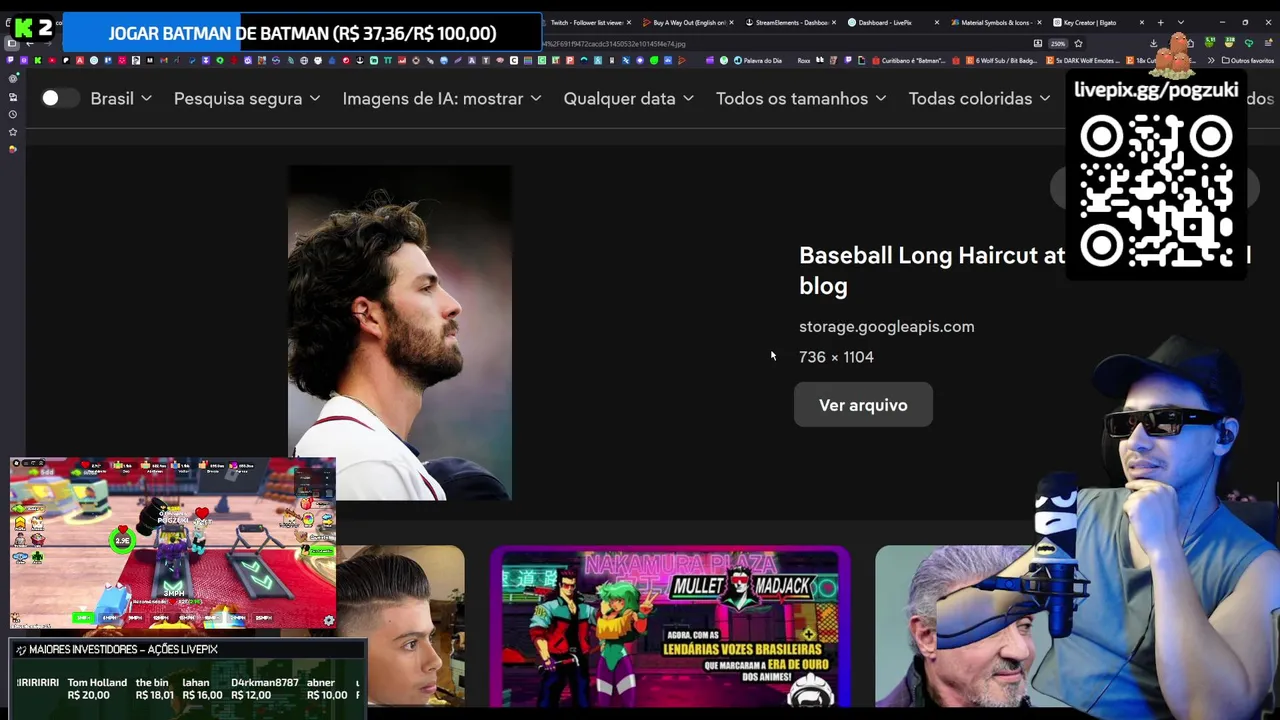Click the green 2.9E heart circle in game

pos(122,540)
